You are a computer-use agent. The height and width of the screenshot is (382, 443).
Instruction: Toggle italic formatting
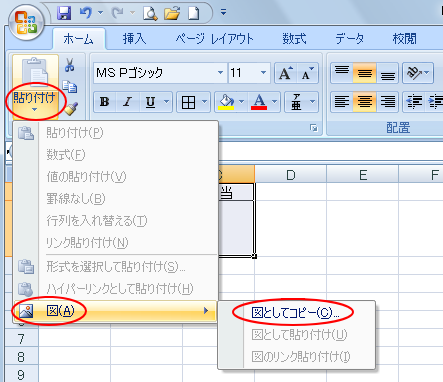tap(127, 102)
